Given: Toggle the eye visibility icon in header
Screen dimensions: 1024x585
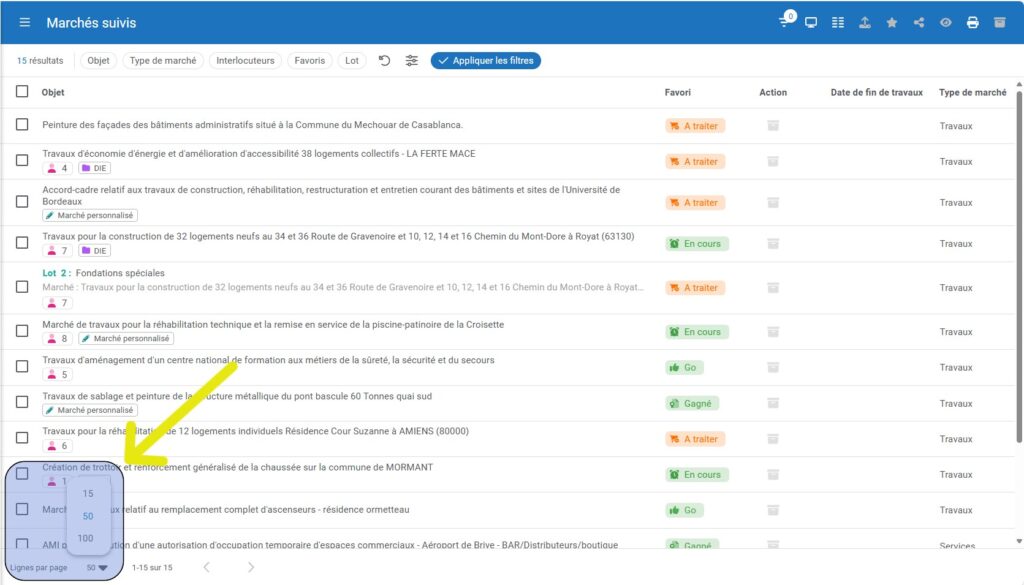Looking at the screenshot, I should 945,22.
